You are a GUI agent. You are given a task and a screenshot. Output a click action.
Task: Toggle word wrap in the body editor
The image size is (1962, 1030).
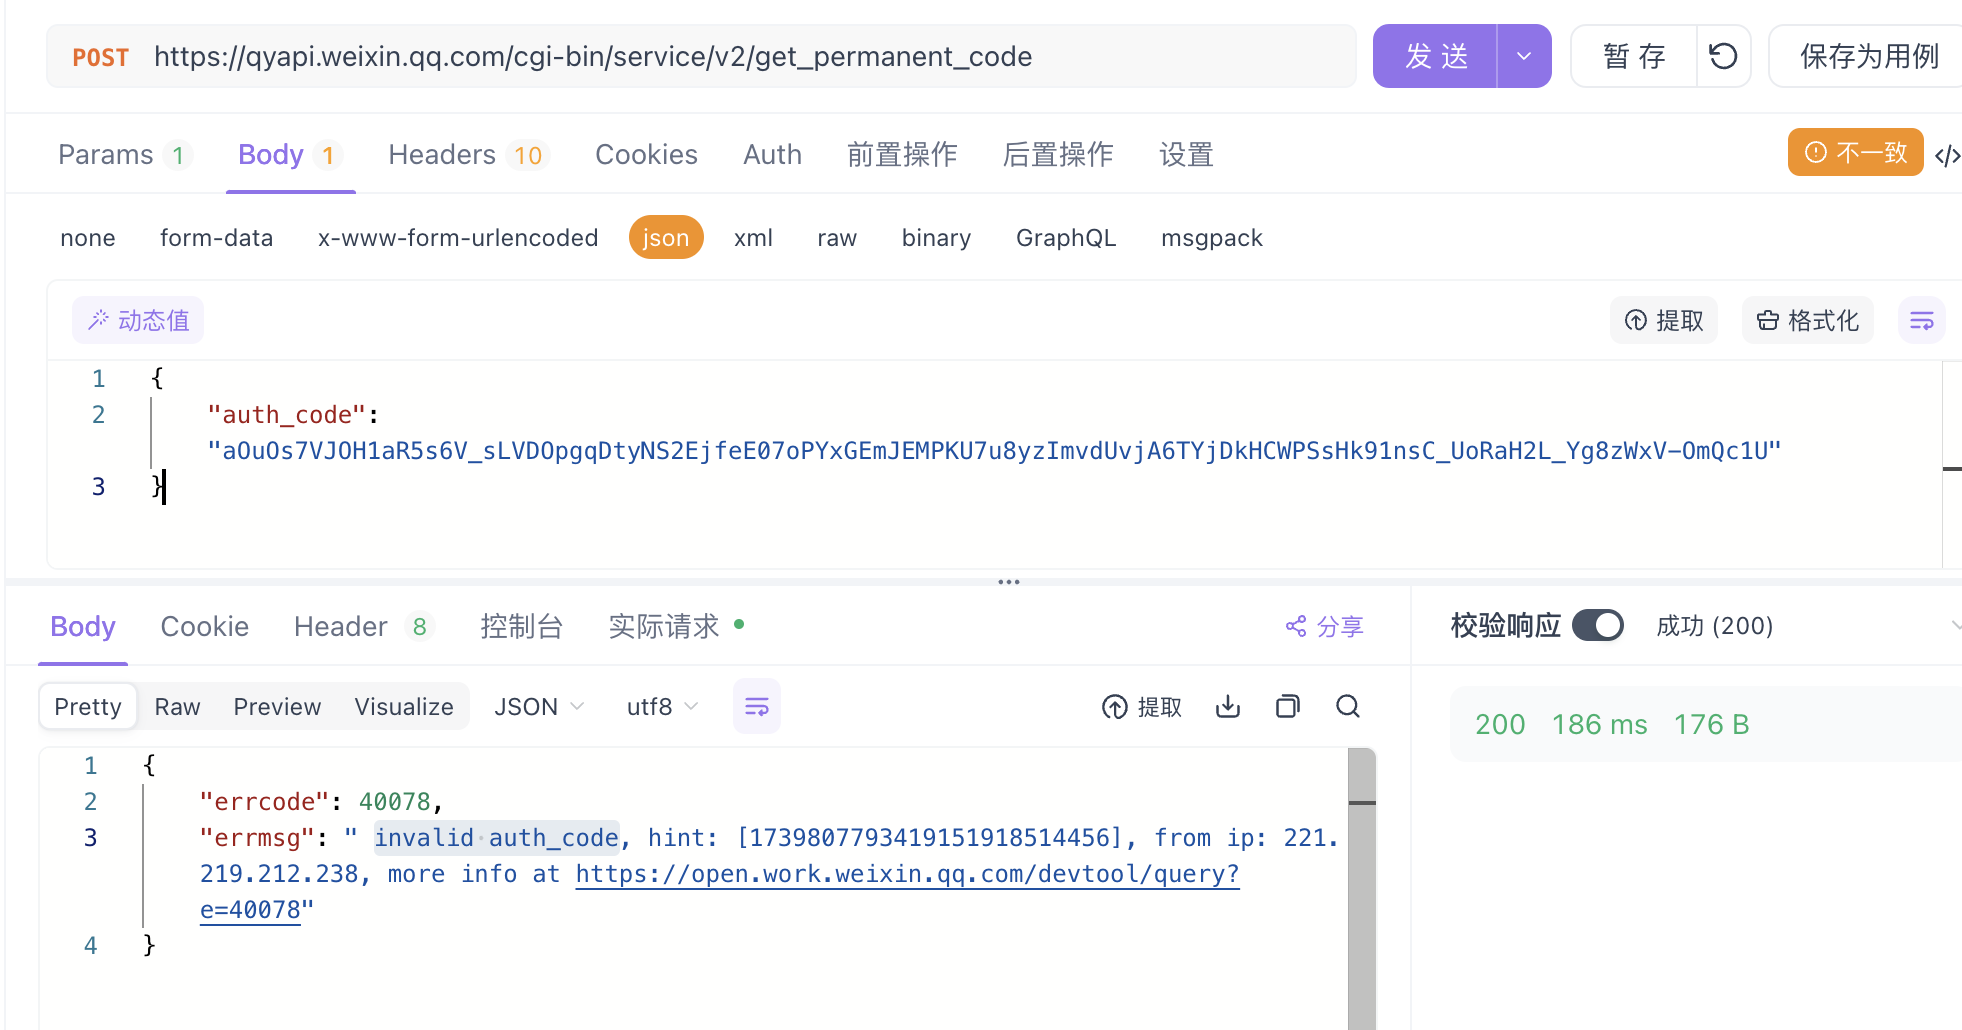(x=1921, y=320)
